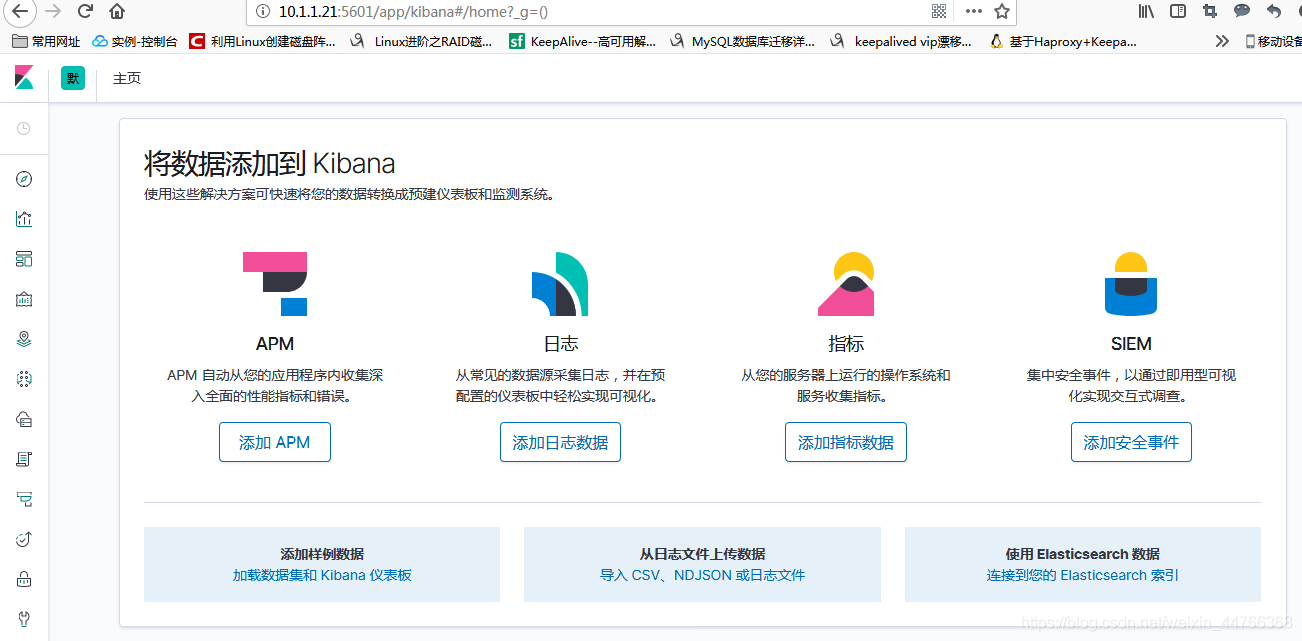Open 连接到您的 Elasticsearch 索引 link
The image size is (1302, 641).
[x=1083, y=575]
